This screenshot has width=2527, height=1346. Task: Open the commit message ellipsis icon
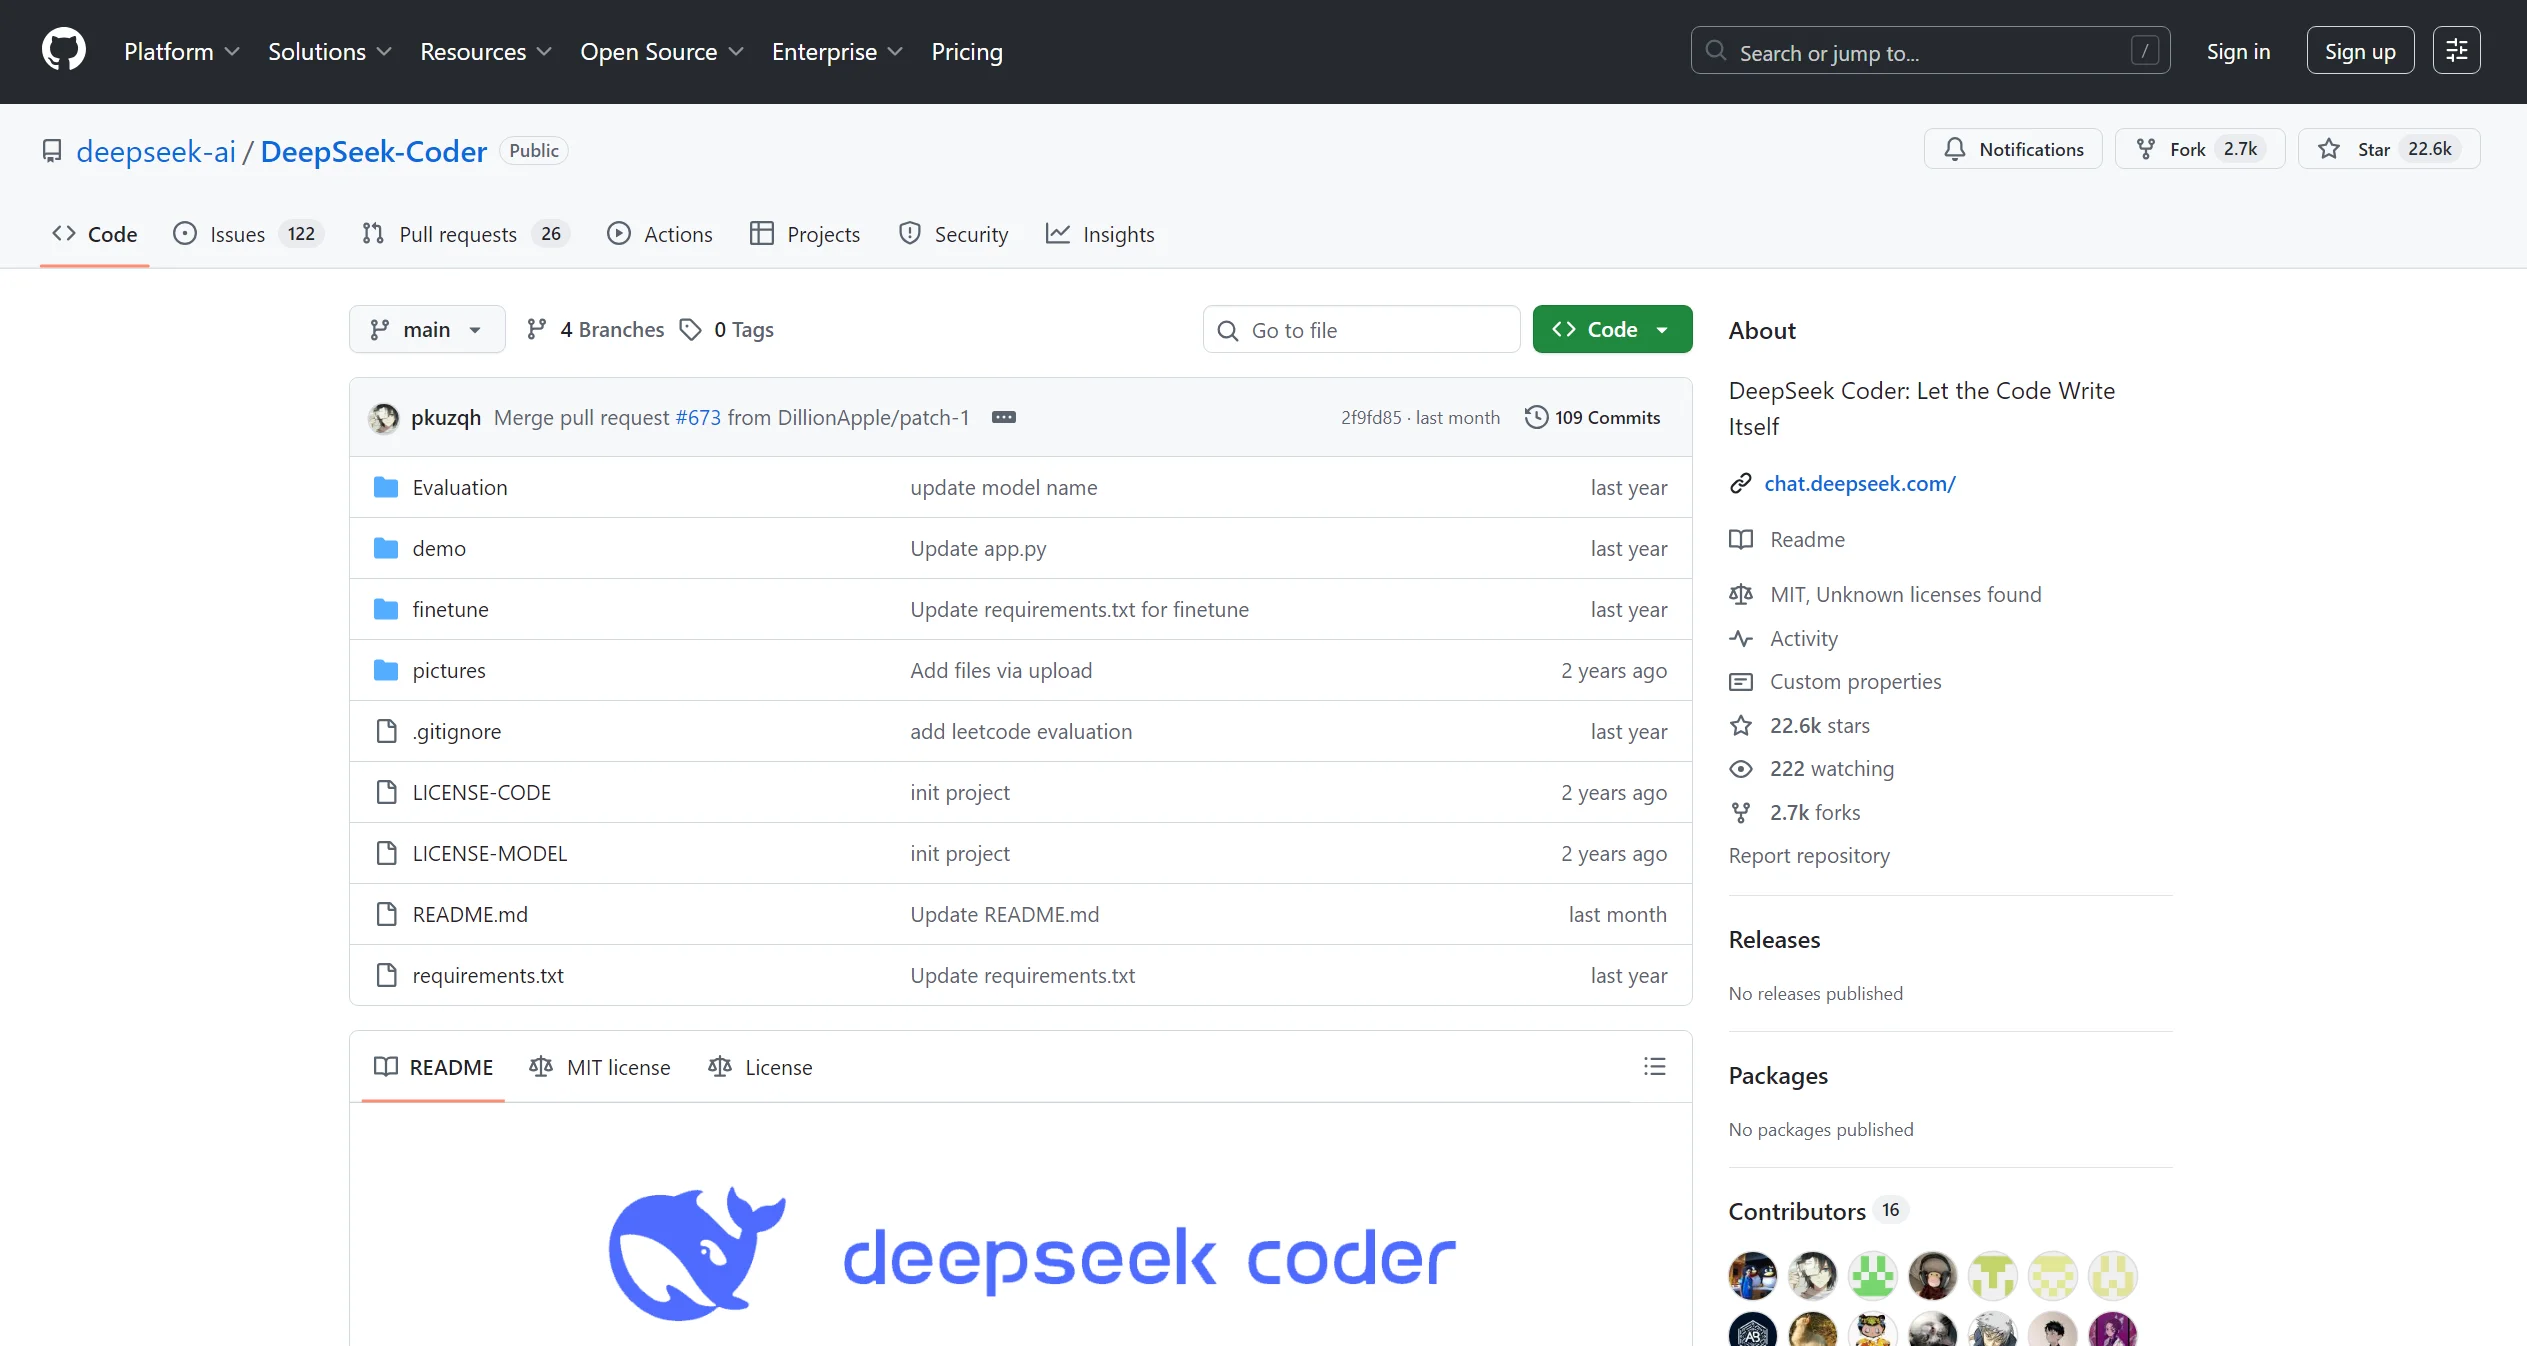(1003, 417)
